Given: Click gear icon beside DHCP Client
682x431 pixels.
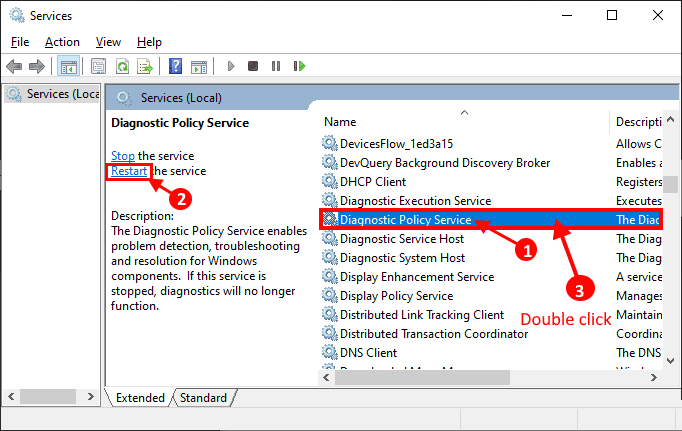Looking at the screenshot, I should click(329, 181).
